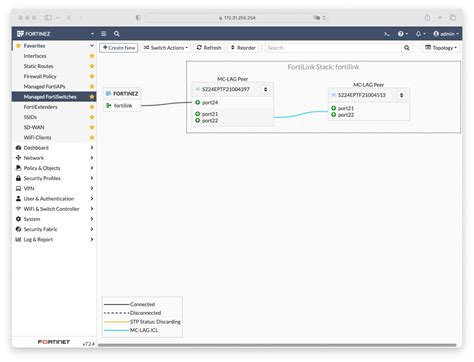This screenshot has height=362, width=474.
Task: Open WiFi Clients in Favorites
Action: 37,137
